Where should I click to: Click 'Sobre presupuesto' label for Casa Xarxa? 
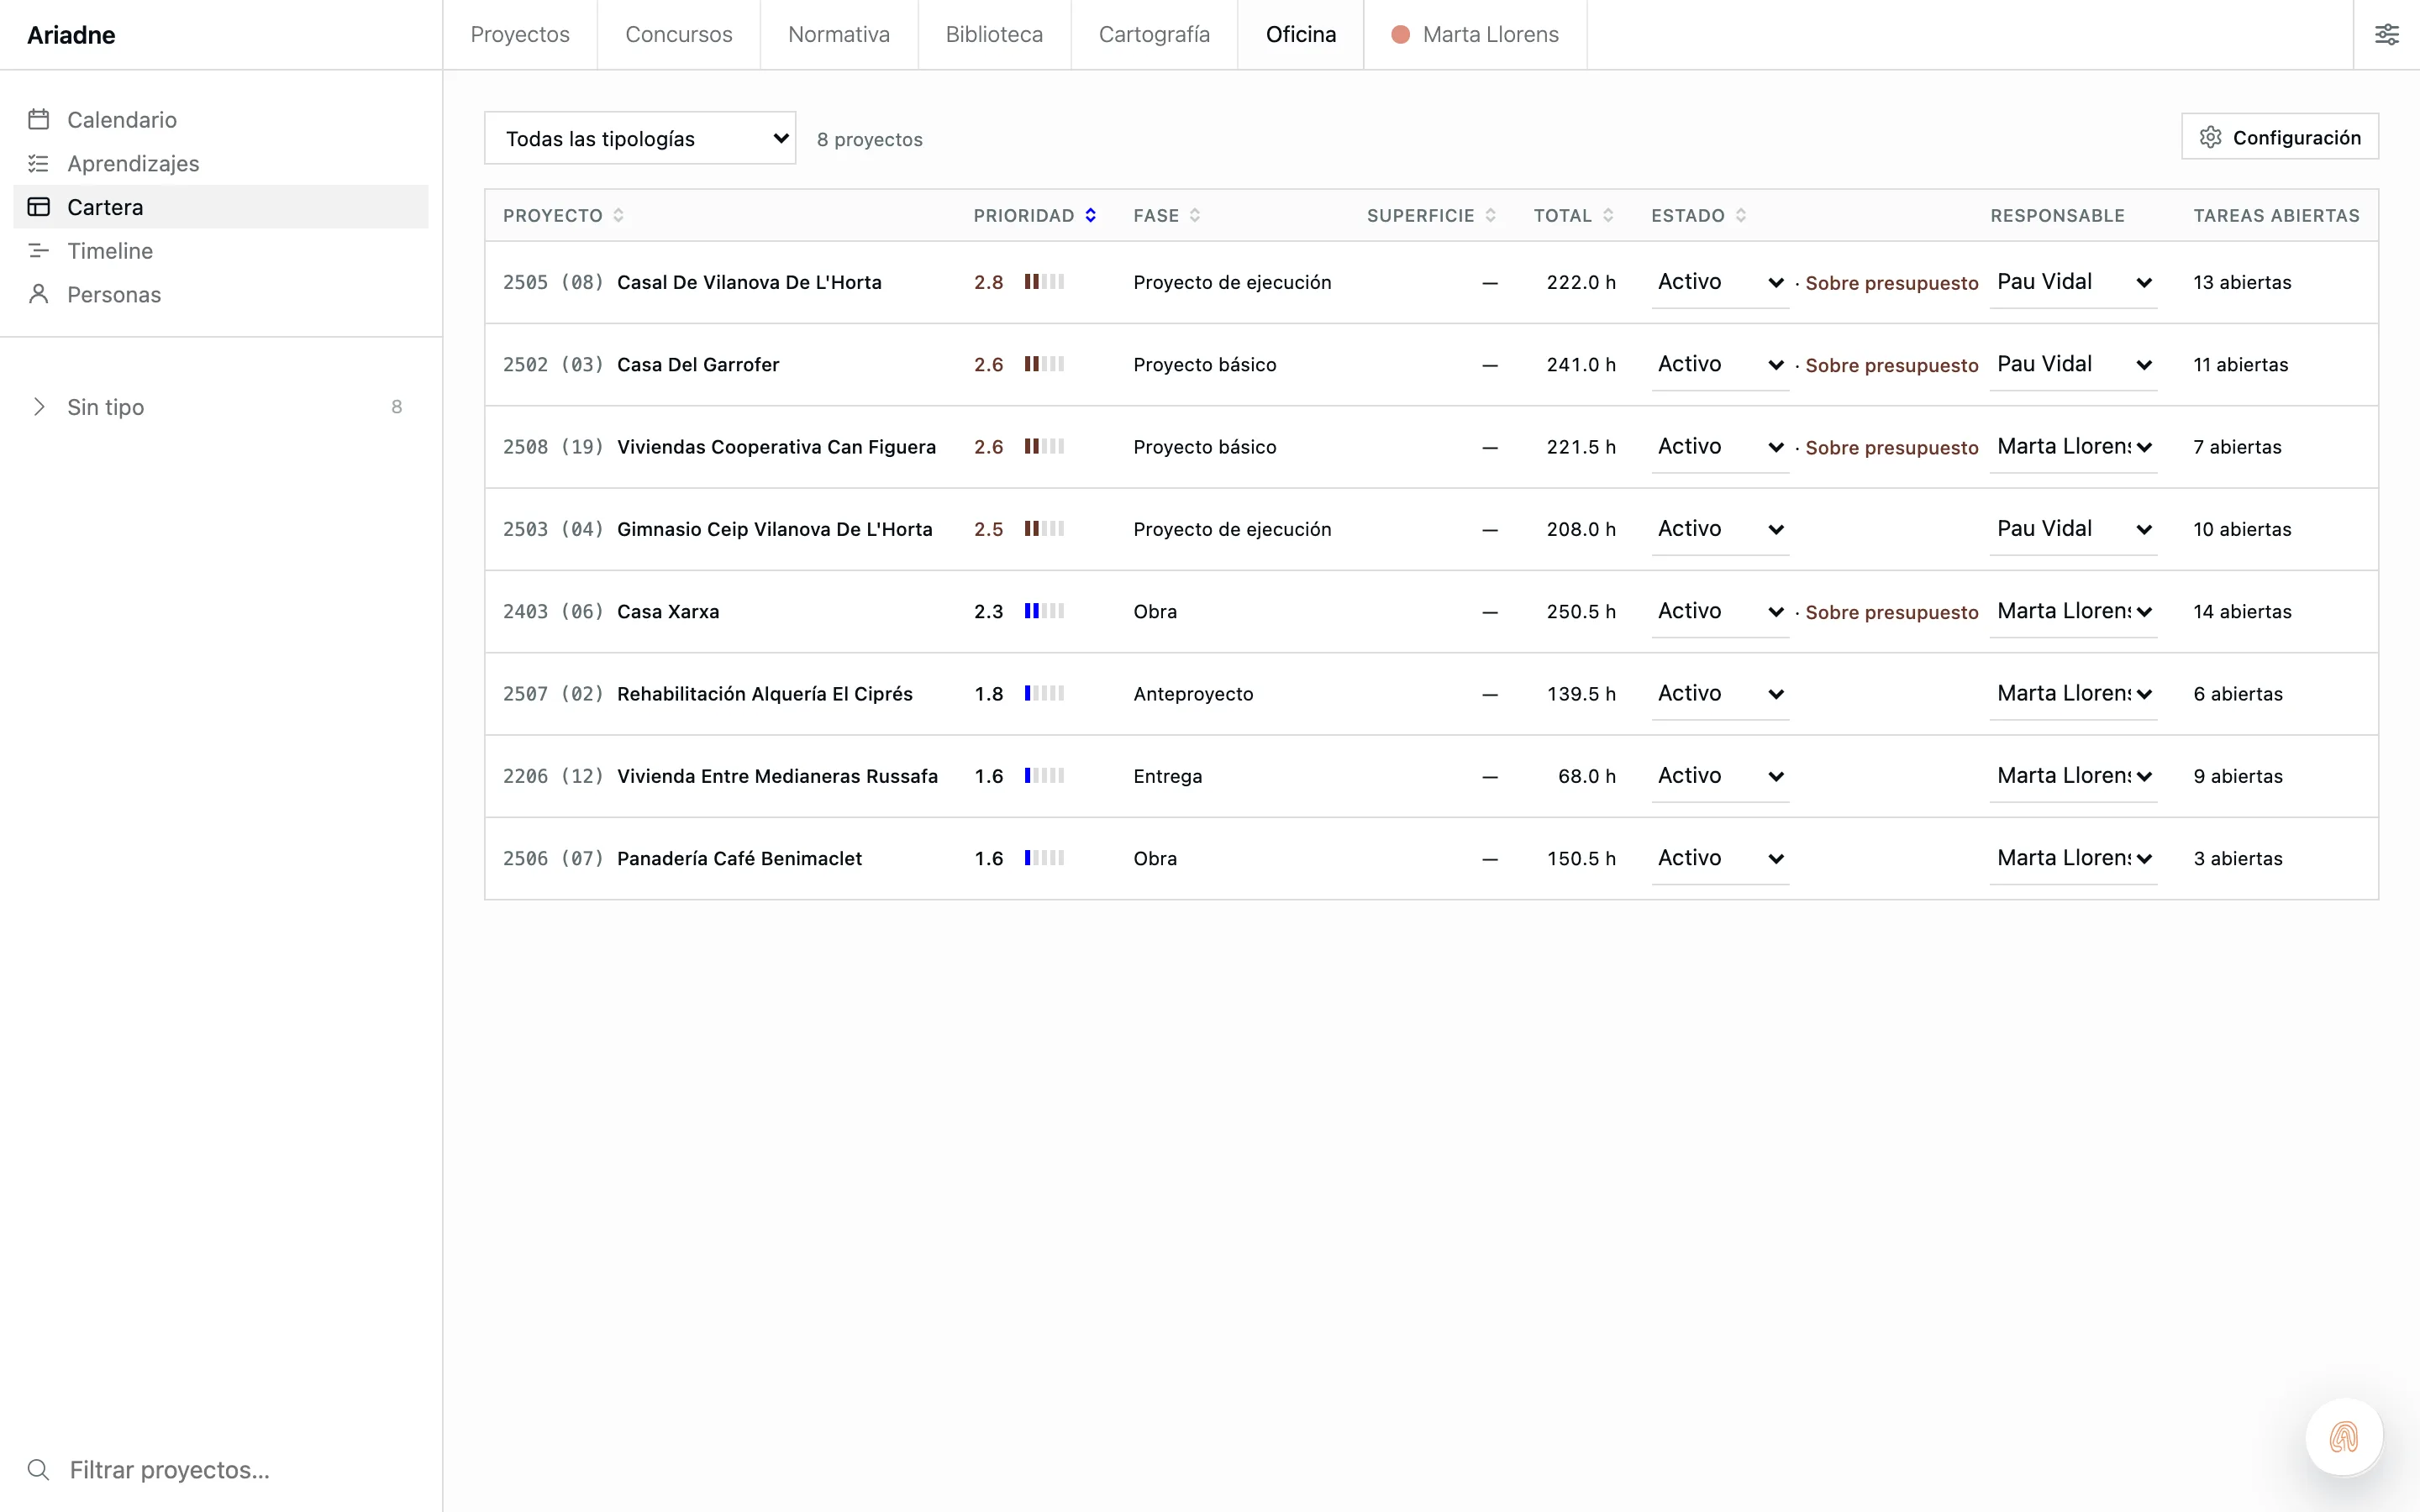(1892, 612)
